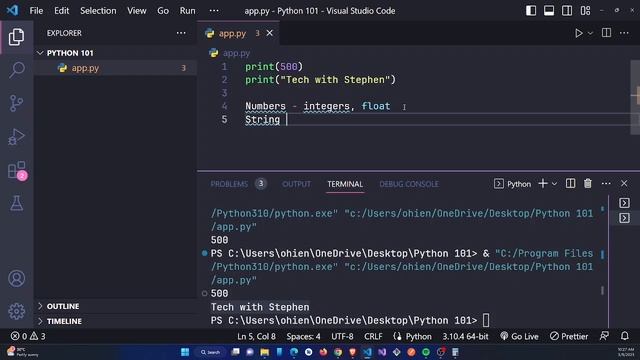Open launch profile dropdown next to plus
640x360 pixels.
[x=554, y=184]
